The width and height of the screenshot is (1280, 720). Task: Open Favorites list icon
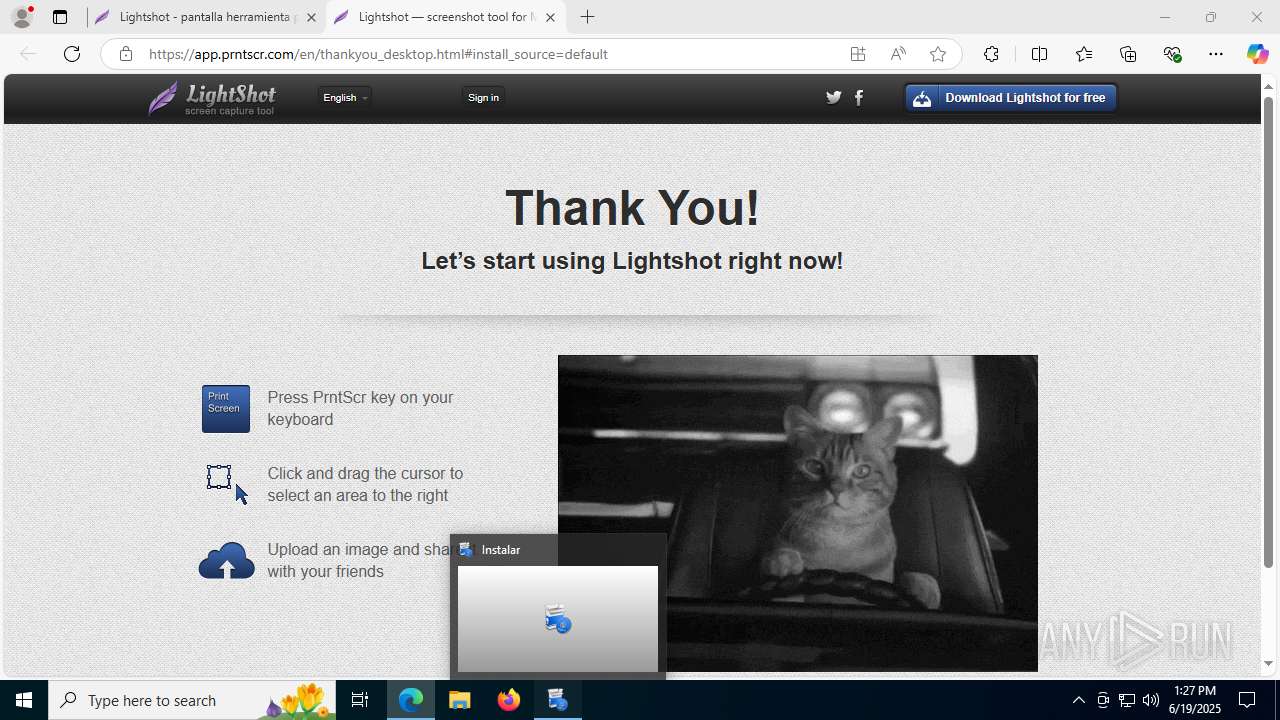[1084, 54]
